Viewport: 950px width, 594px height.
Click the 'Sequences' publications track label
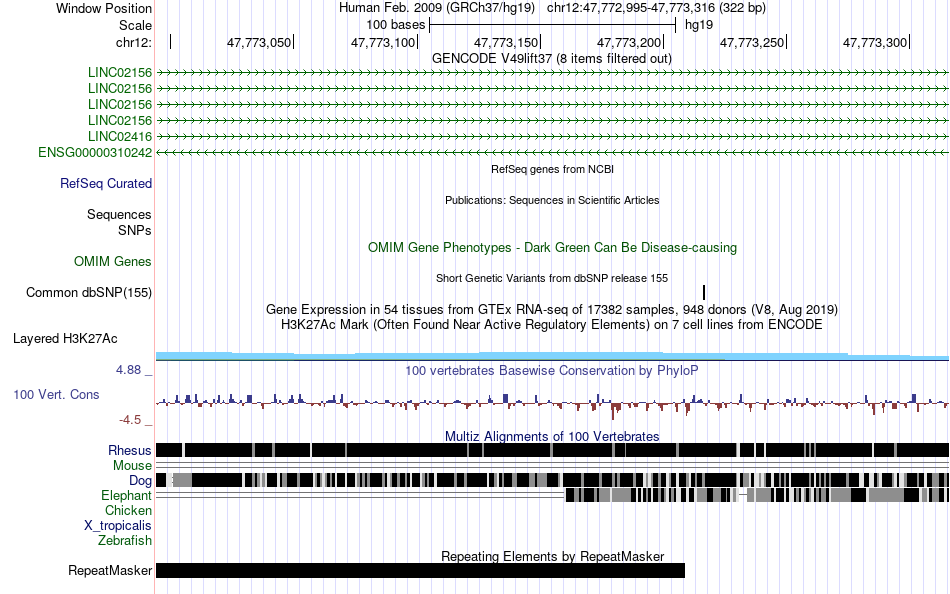click(x=119, y=215)
